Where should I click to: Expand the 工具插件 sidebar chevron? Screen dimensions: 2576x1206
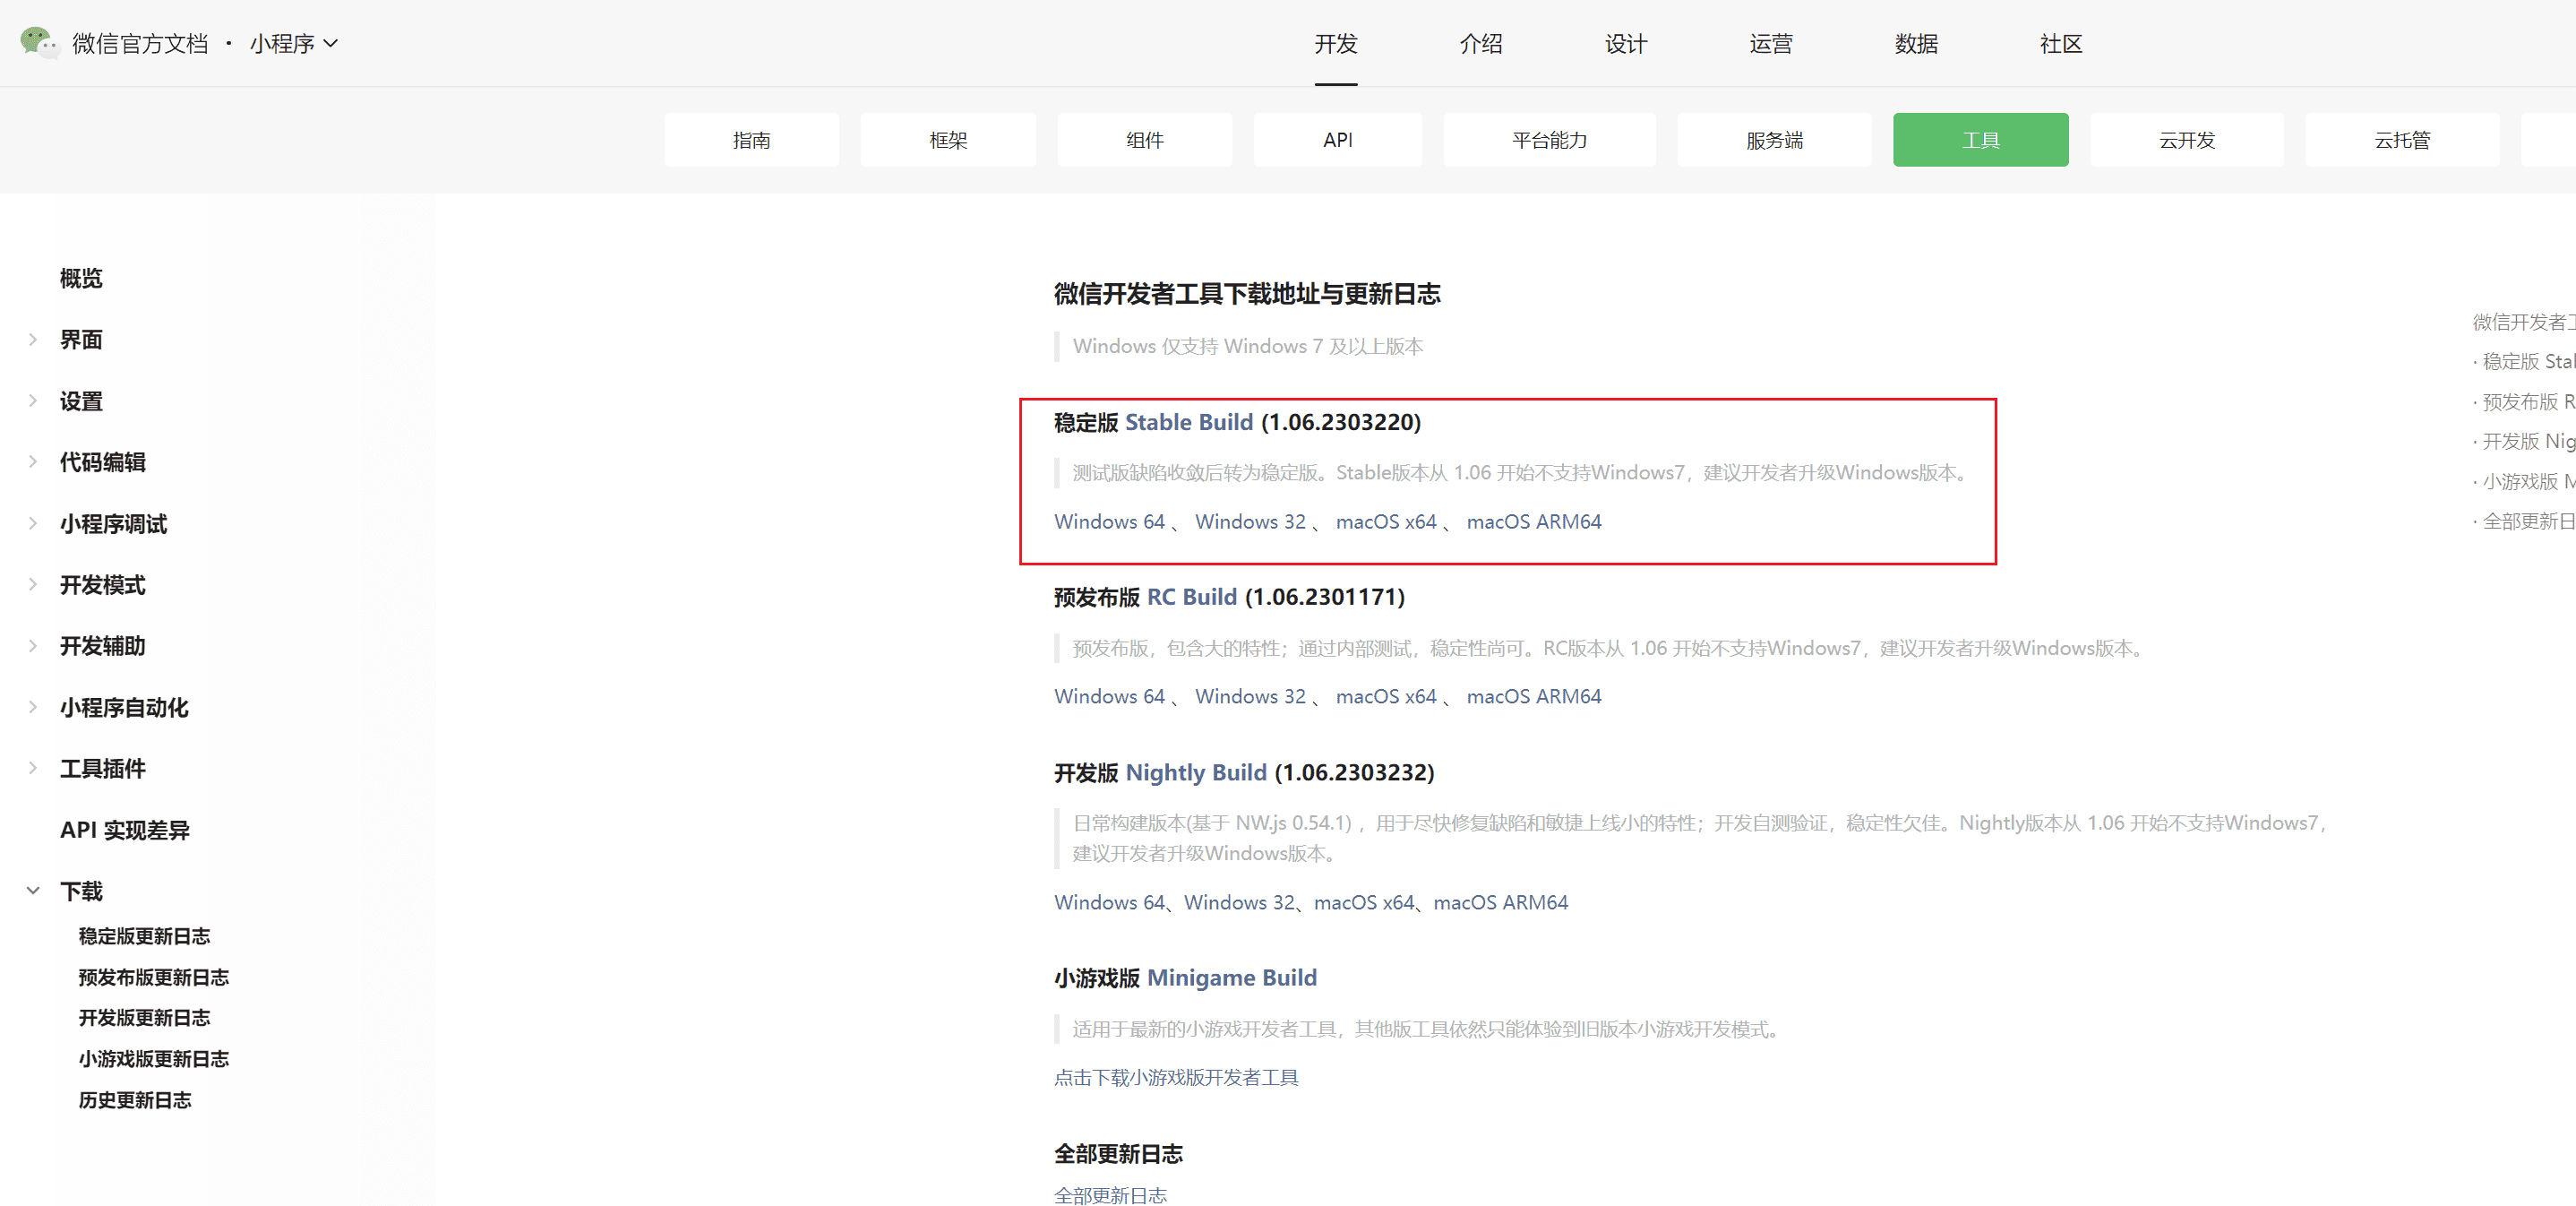pyautogui.click(x=33, y=769)
